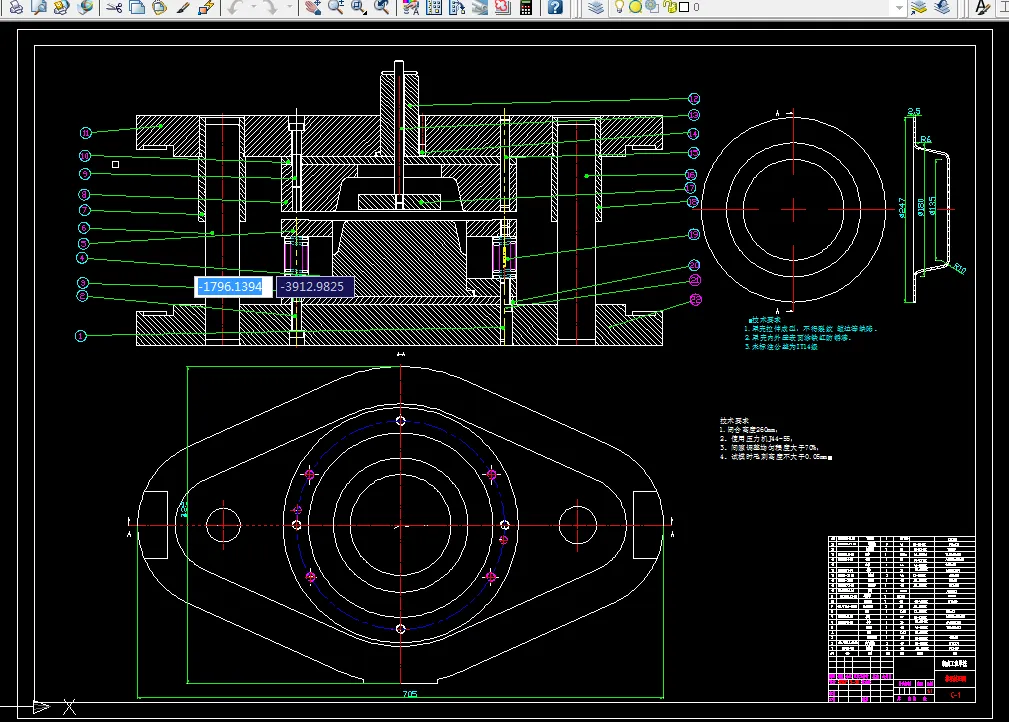The height and width of the screenshot is (722, 1009).
Task: Open Plot Preview from the toolbar
Action: [x=39, y=7]
